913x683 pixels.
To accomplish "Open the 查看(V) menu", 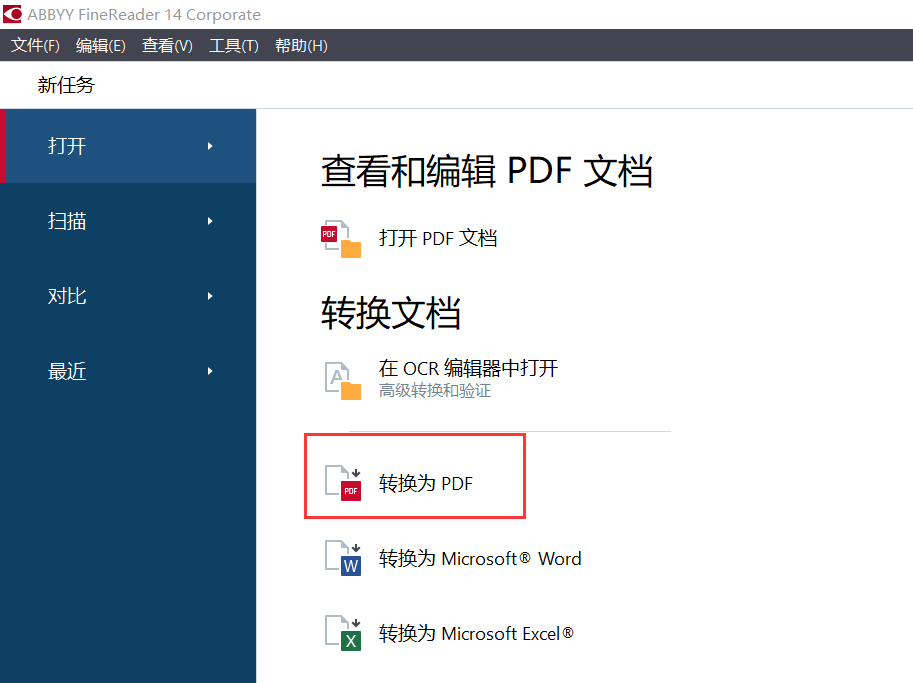I will [x=167, y=45].
